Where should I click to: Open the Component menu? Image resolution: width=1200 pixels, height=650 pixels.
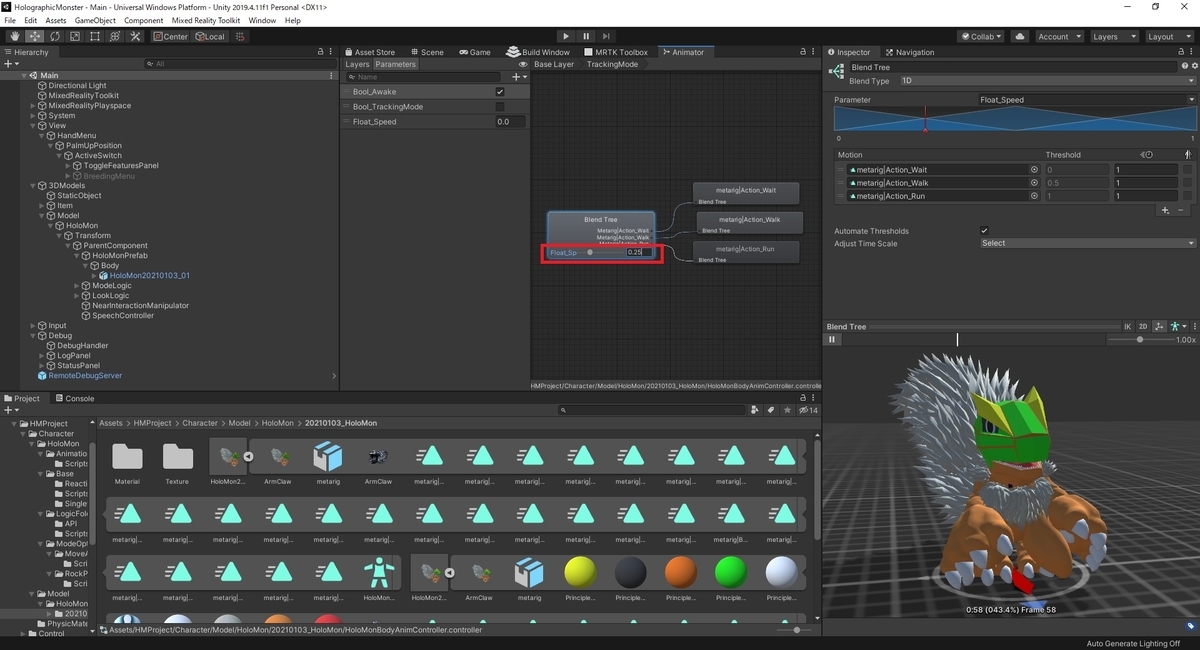[143, 20]
